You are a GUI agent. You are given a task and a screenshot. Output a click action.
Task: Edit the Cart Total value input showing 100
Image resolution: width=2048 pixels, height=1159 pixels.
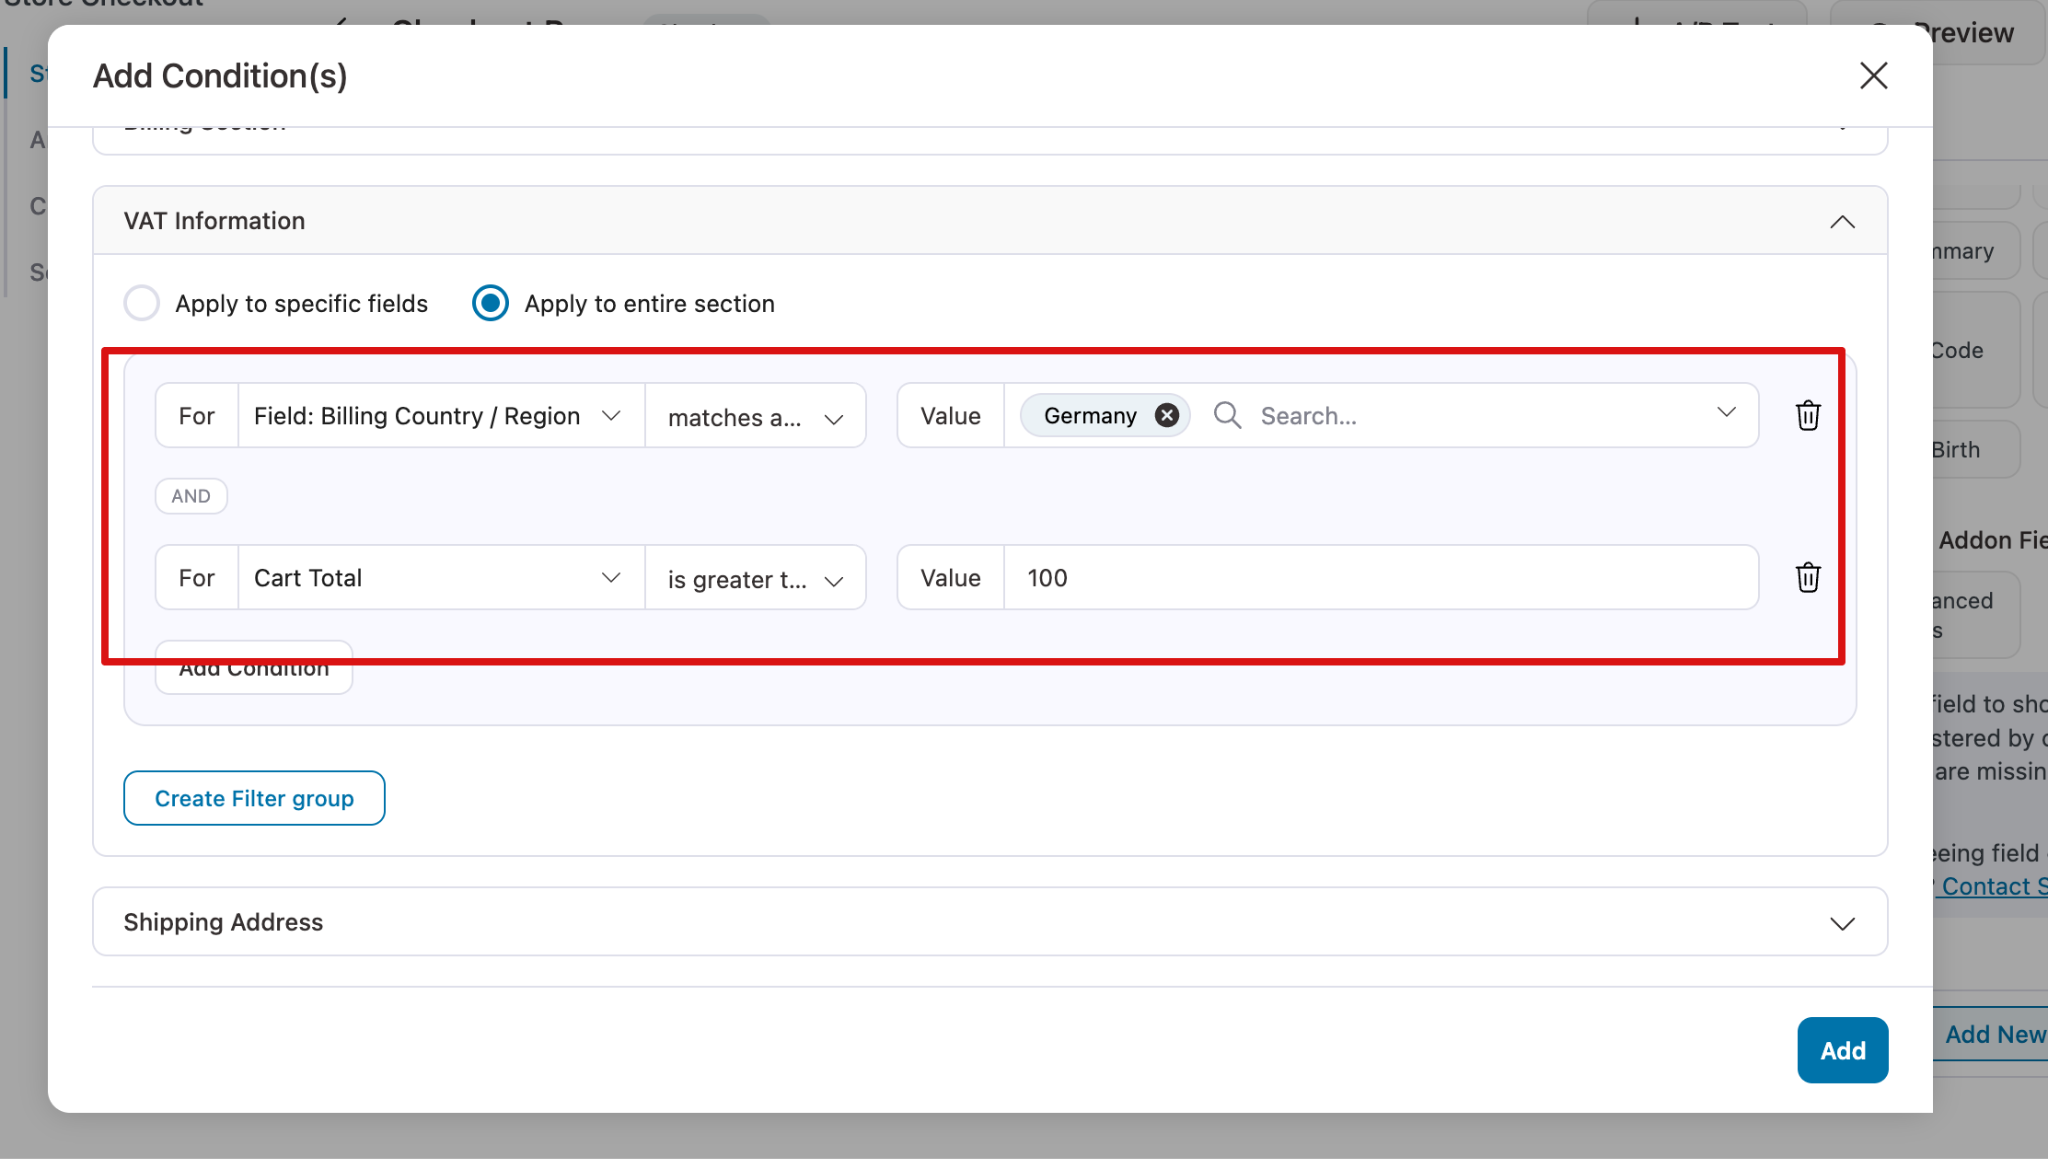[x=1200, y=577]
